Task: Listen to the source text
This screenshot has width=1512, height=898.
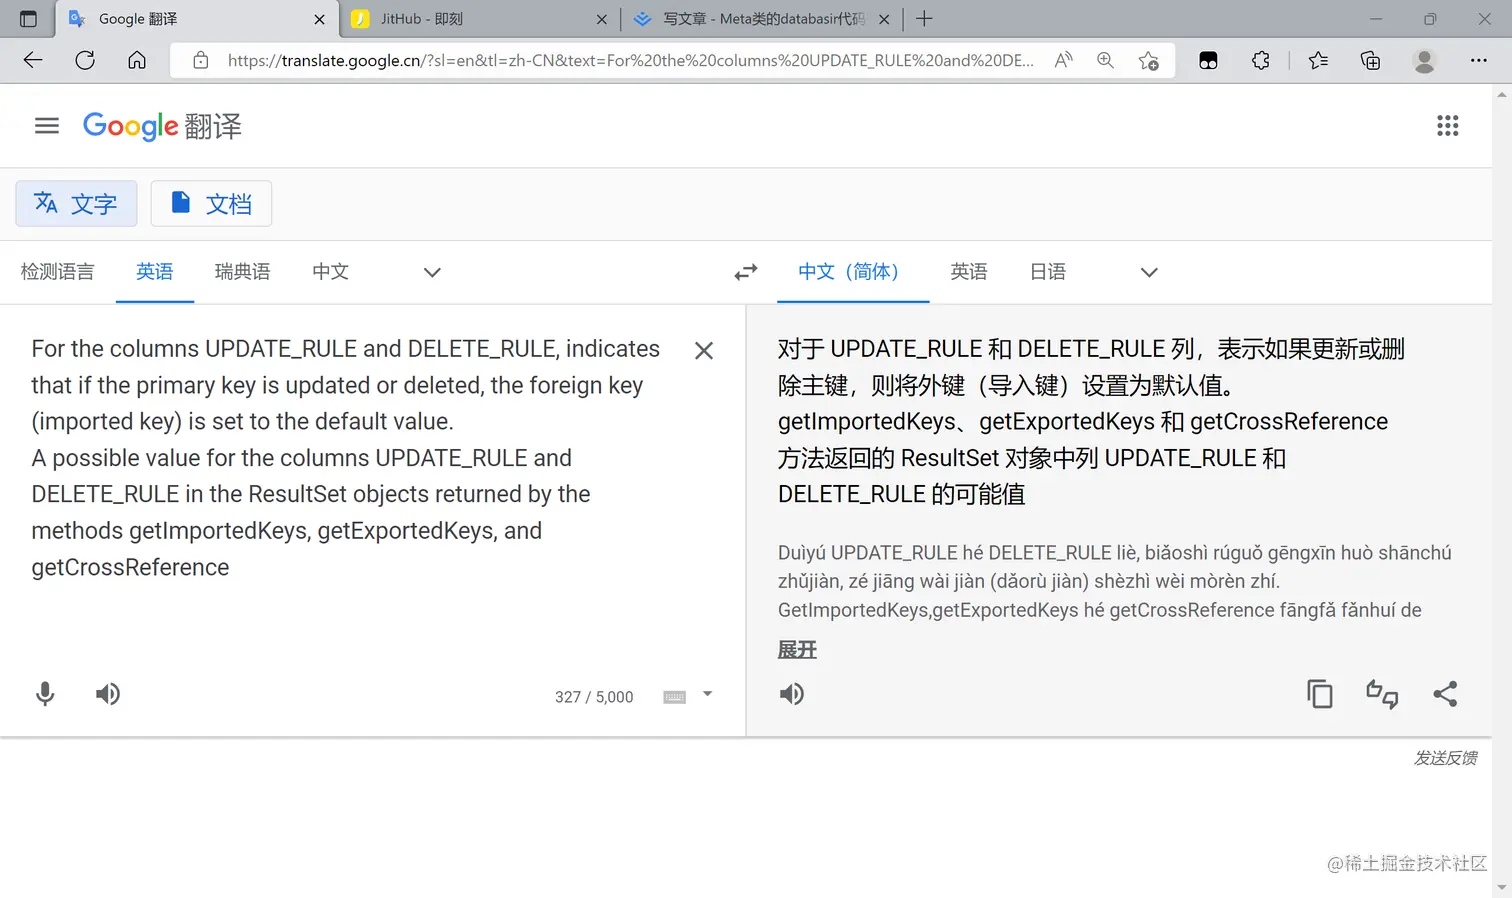Action: point(108,694)
